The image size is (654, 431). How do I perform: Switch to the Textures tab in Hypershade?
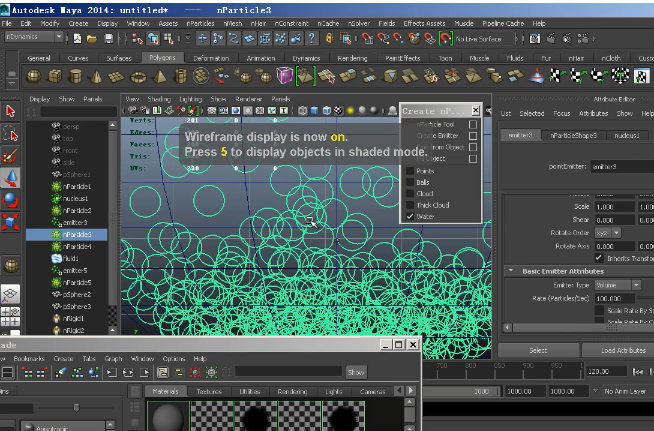click(209, 391)
